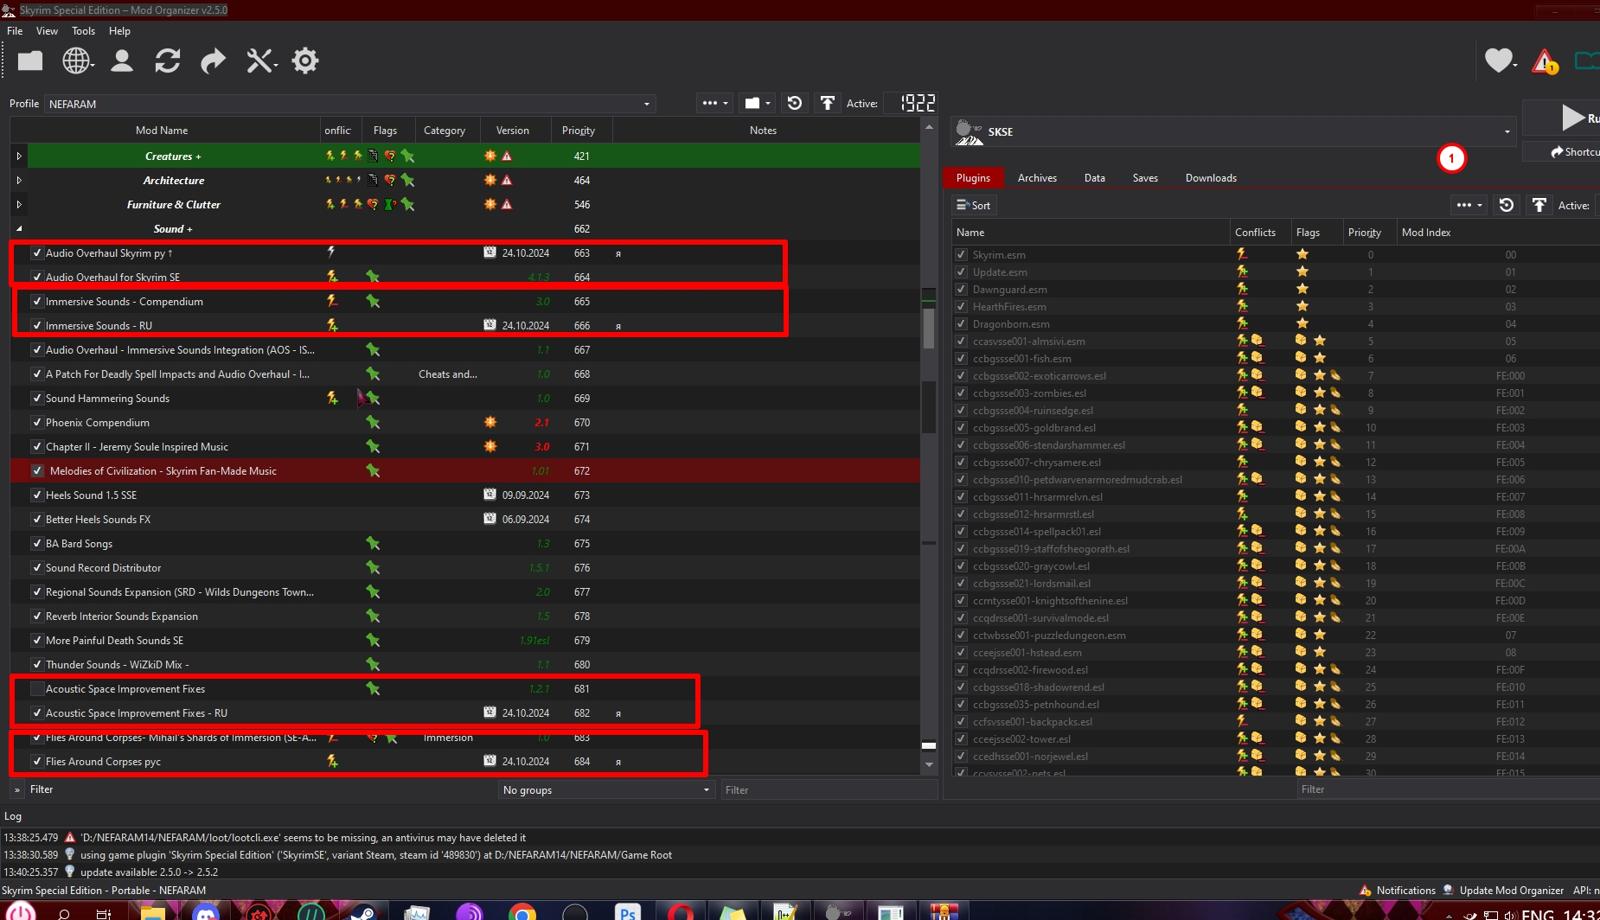Open the Help menu
Screen dimensions: 1600x920
(119, 31)
